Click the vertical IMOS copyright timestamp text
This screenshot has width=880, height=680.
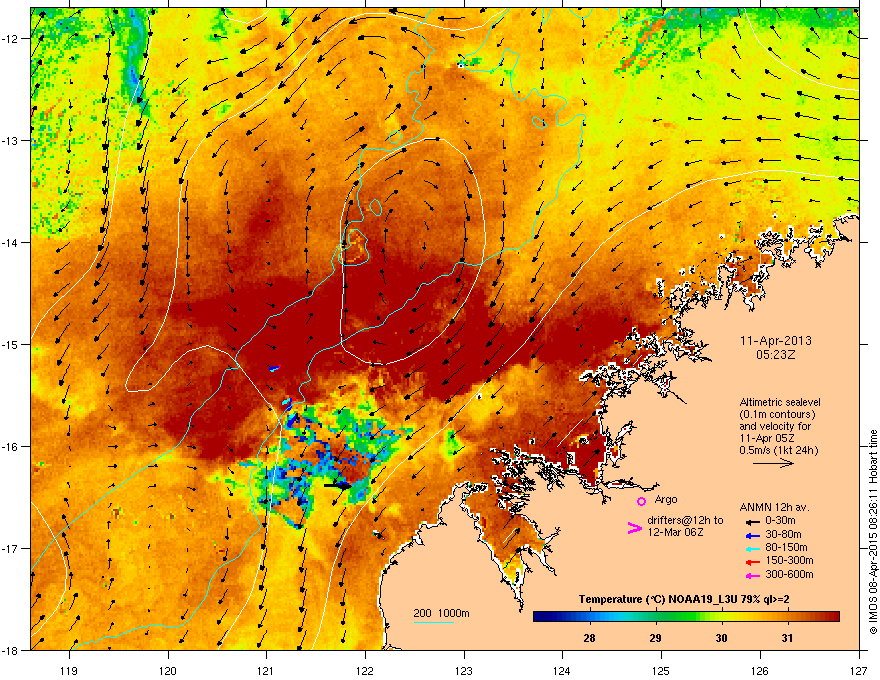pyautogui.click(x=873, y=532)
